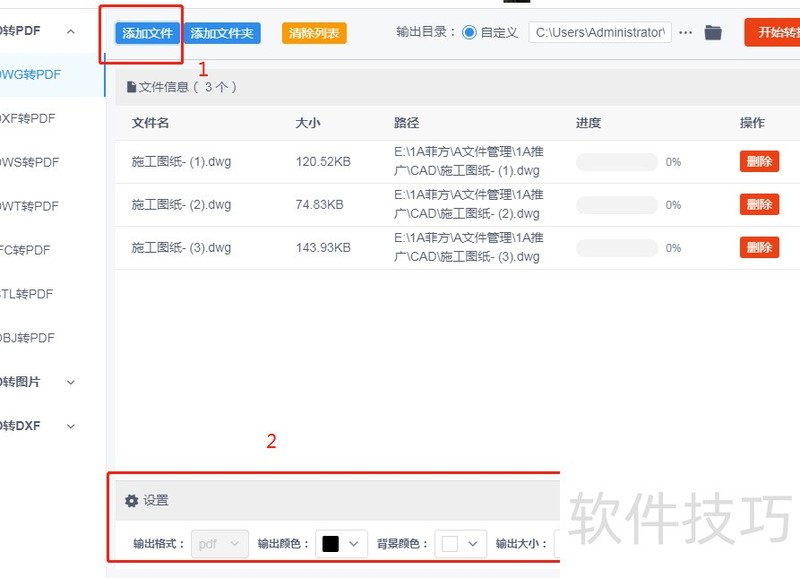Viewport: 800px width, 578px height.
Task: Delete the 施工图纸- (3).dwg file
Action: (x=759, y=246)
